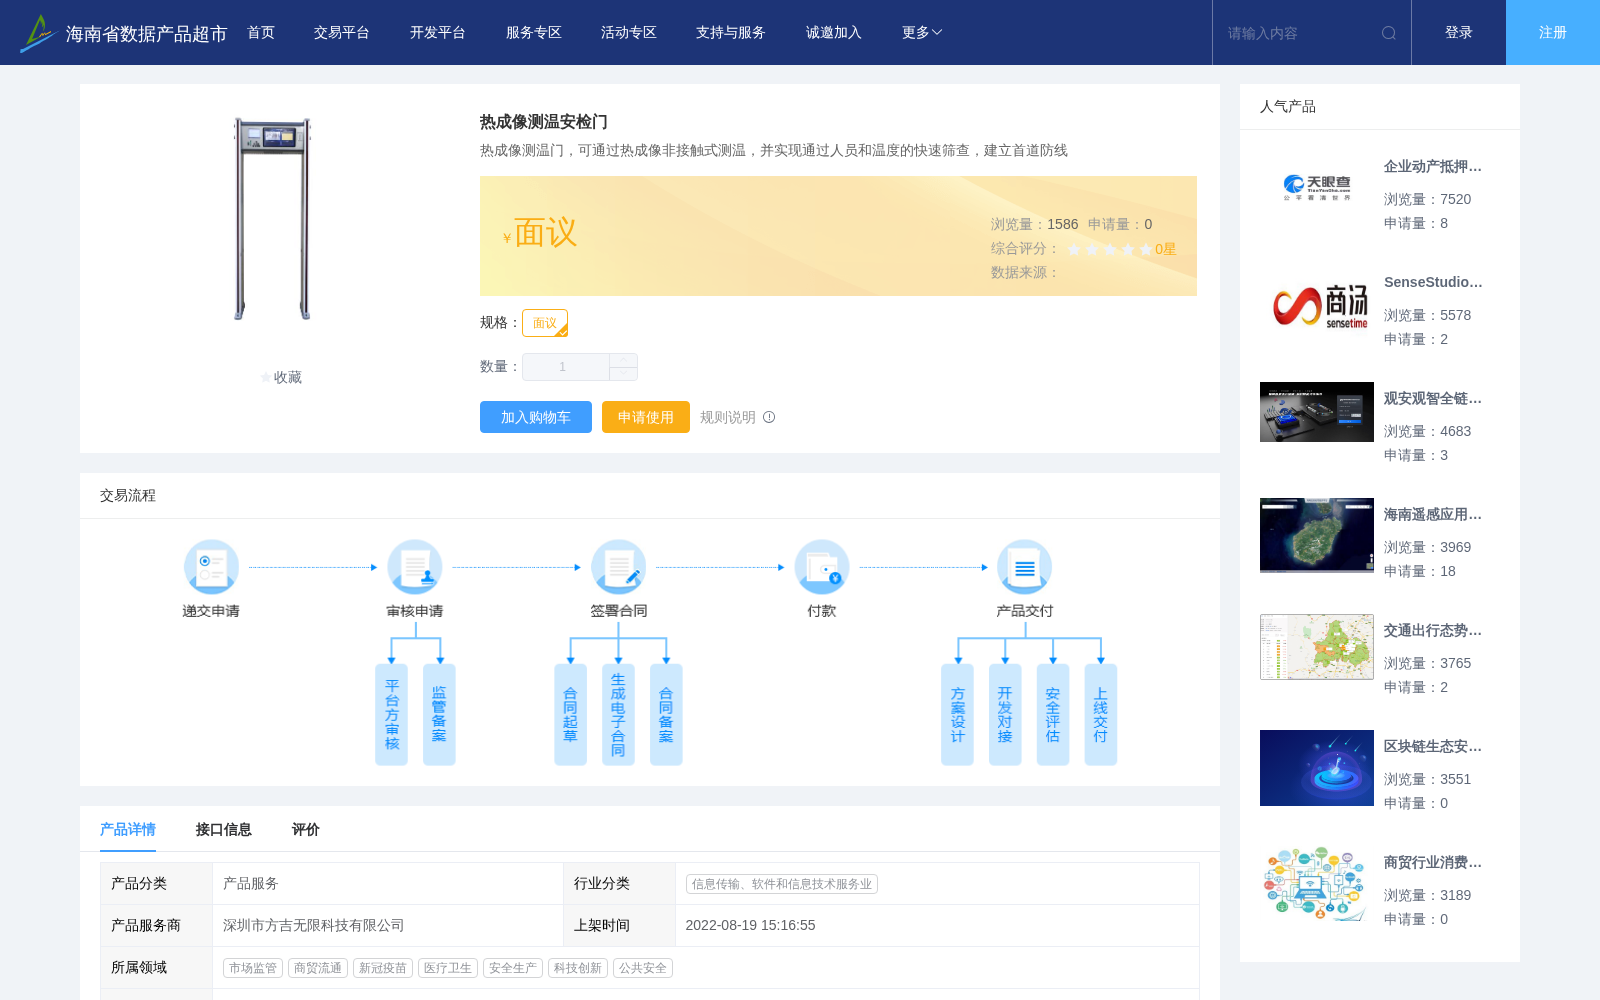Open 开发平台 in the navigation bar
Viewport: 1600px width, 1000px height.
tap(438, 33)
